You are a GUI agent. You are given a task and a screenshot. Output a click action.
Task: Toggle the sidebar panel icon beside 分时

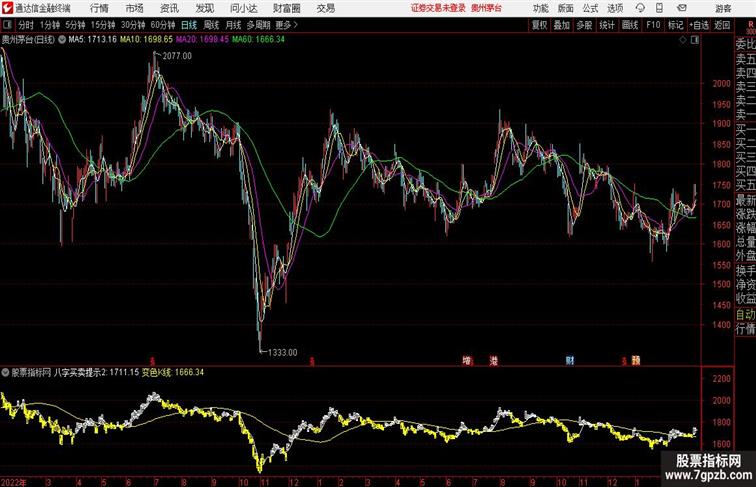tap(7, 25)
